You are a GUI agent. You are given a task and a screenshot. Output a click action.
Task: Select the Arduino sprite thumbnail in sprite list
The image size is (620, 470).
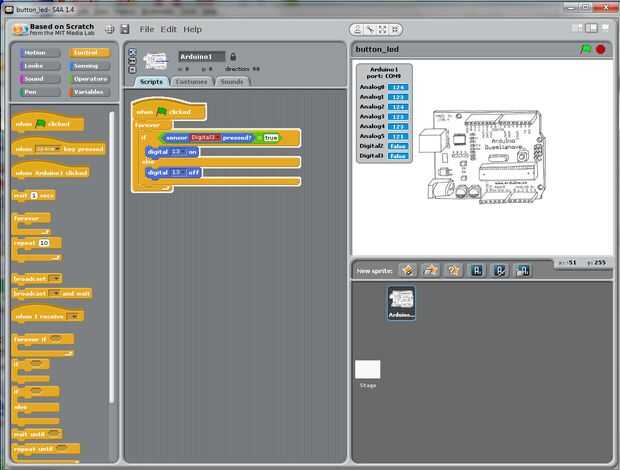(401, 304)
